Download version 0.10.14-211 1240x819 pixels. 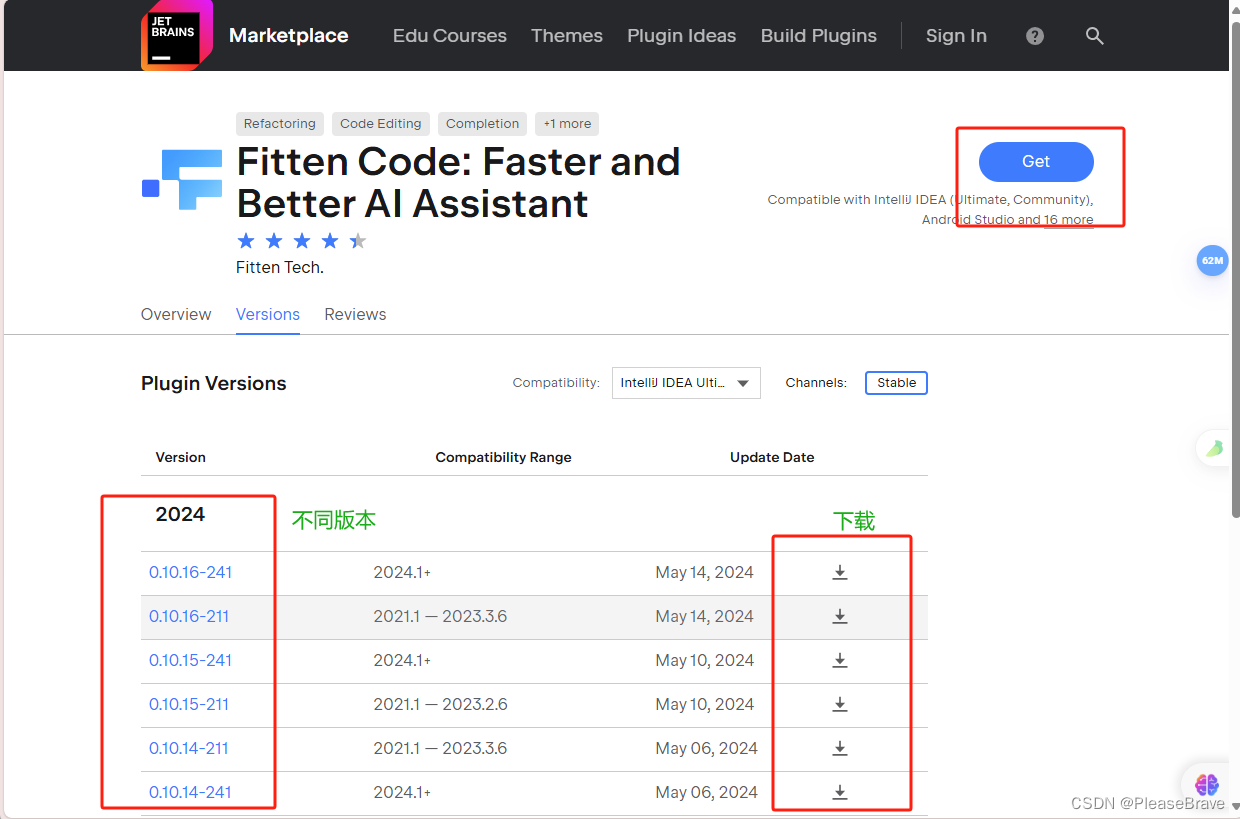click(840, 748)
